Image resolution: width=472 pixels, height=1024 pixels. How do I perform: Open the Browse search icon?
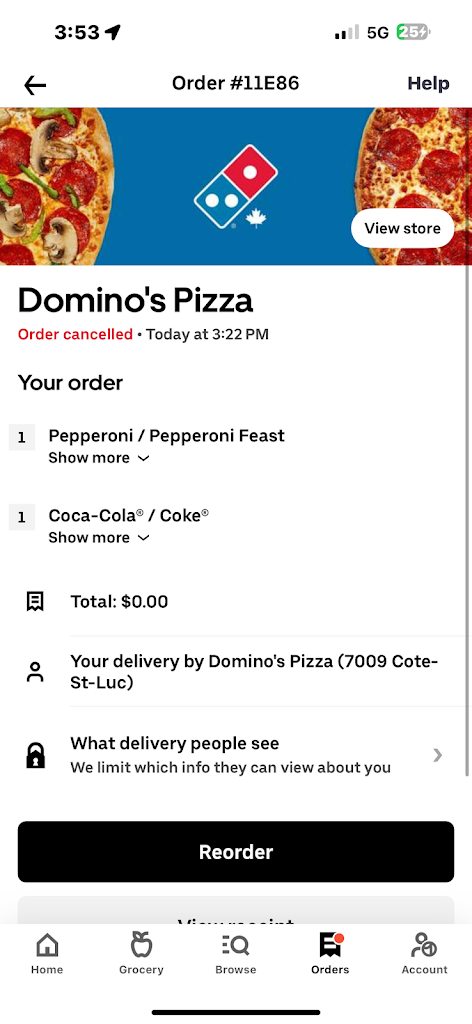(x=236, y=944)
